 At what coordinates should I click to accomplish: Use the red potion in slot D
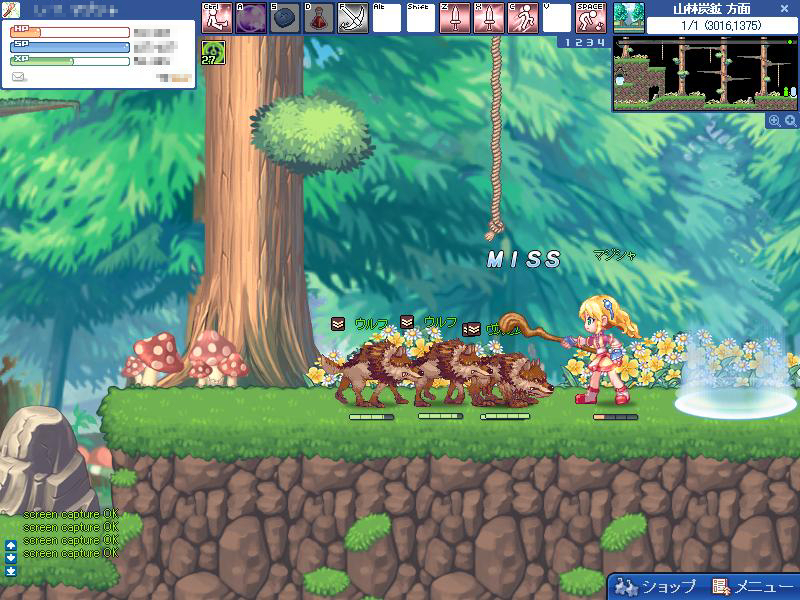[319, 18]
